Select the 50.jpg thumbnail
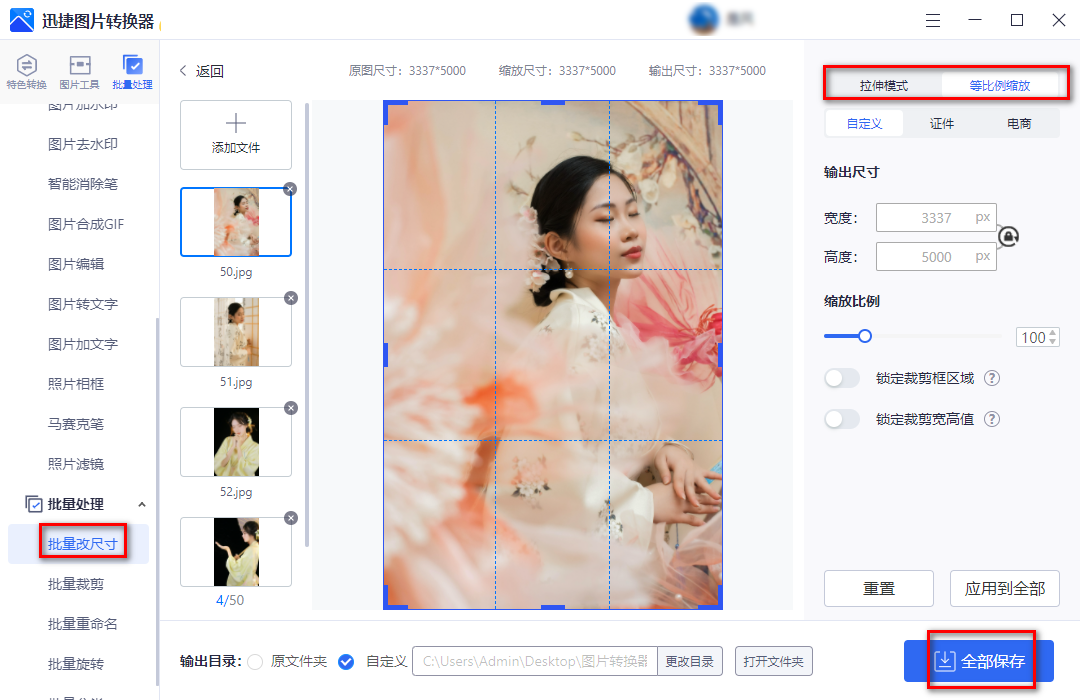 click(236, 222)
